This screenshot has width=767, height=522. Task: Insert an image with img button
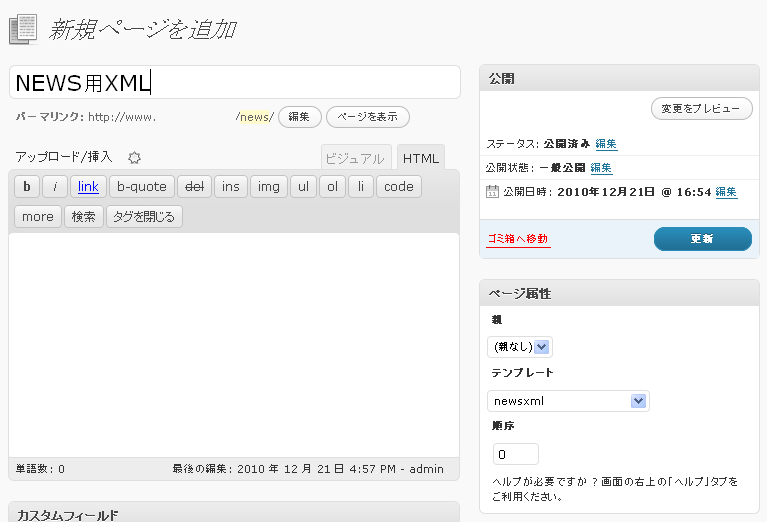(269, 186)
